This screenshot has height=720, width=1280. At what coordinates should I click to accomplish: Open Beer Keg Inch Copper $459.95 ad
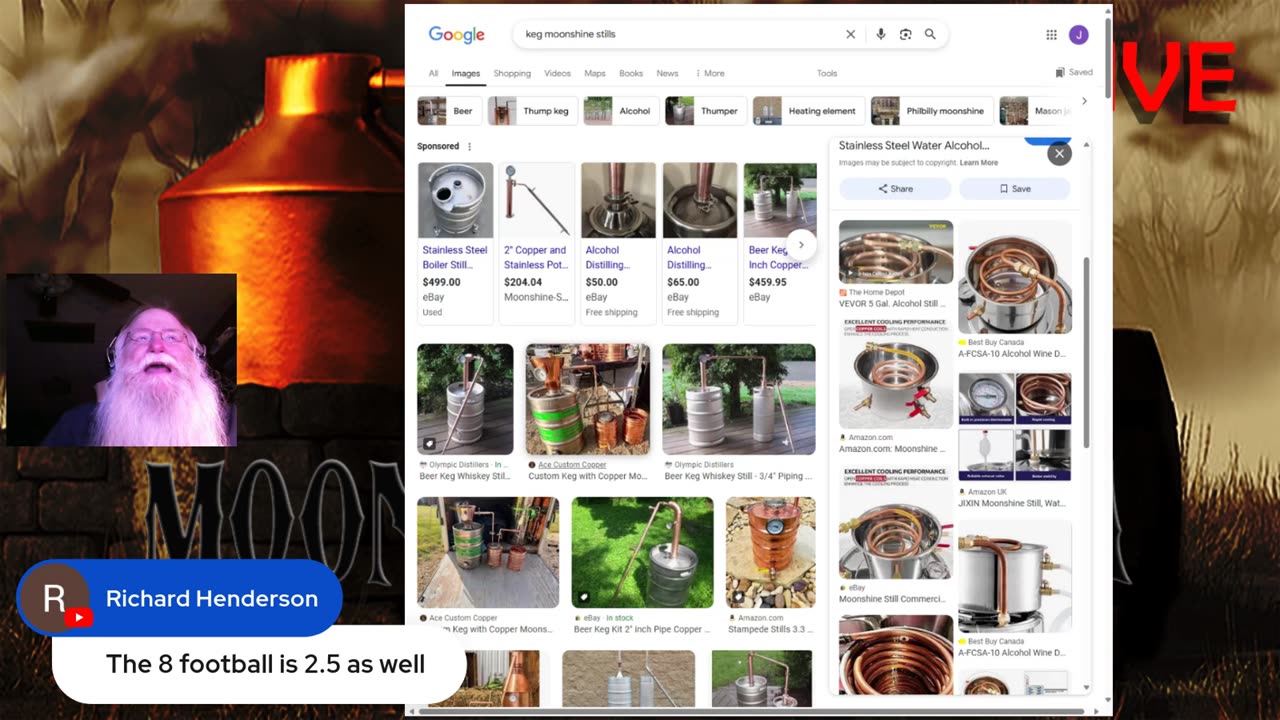(780, 243)
